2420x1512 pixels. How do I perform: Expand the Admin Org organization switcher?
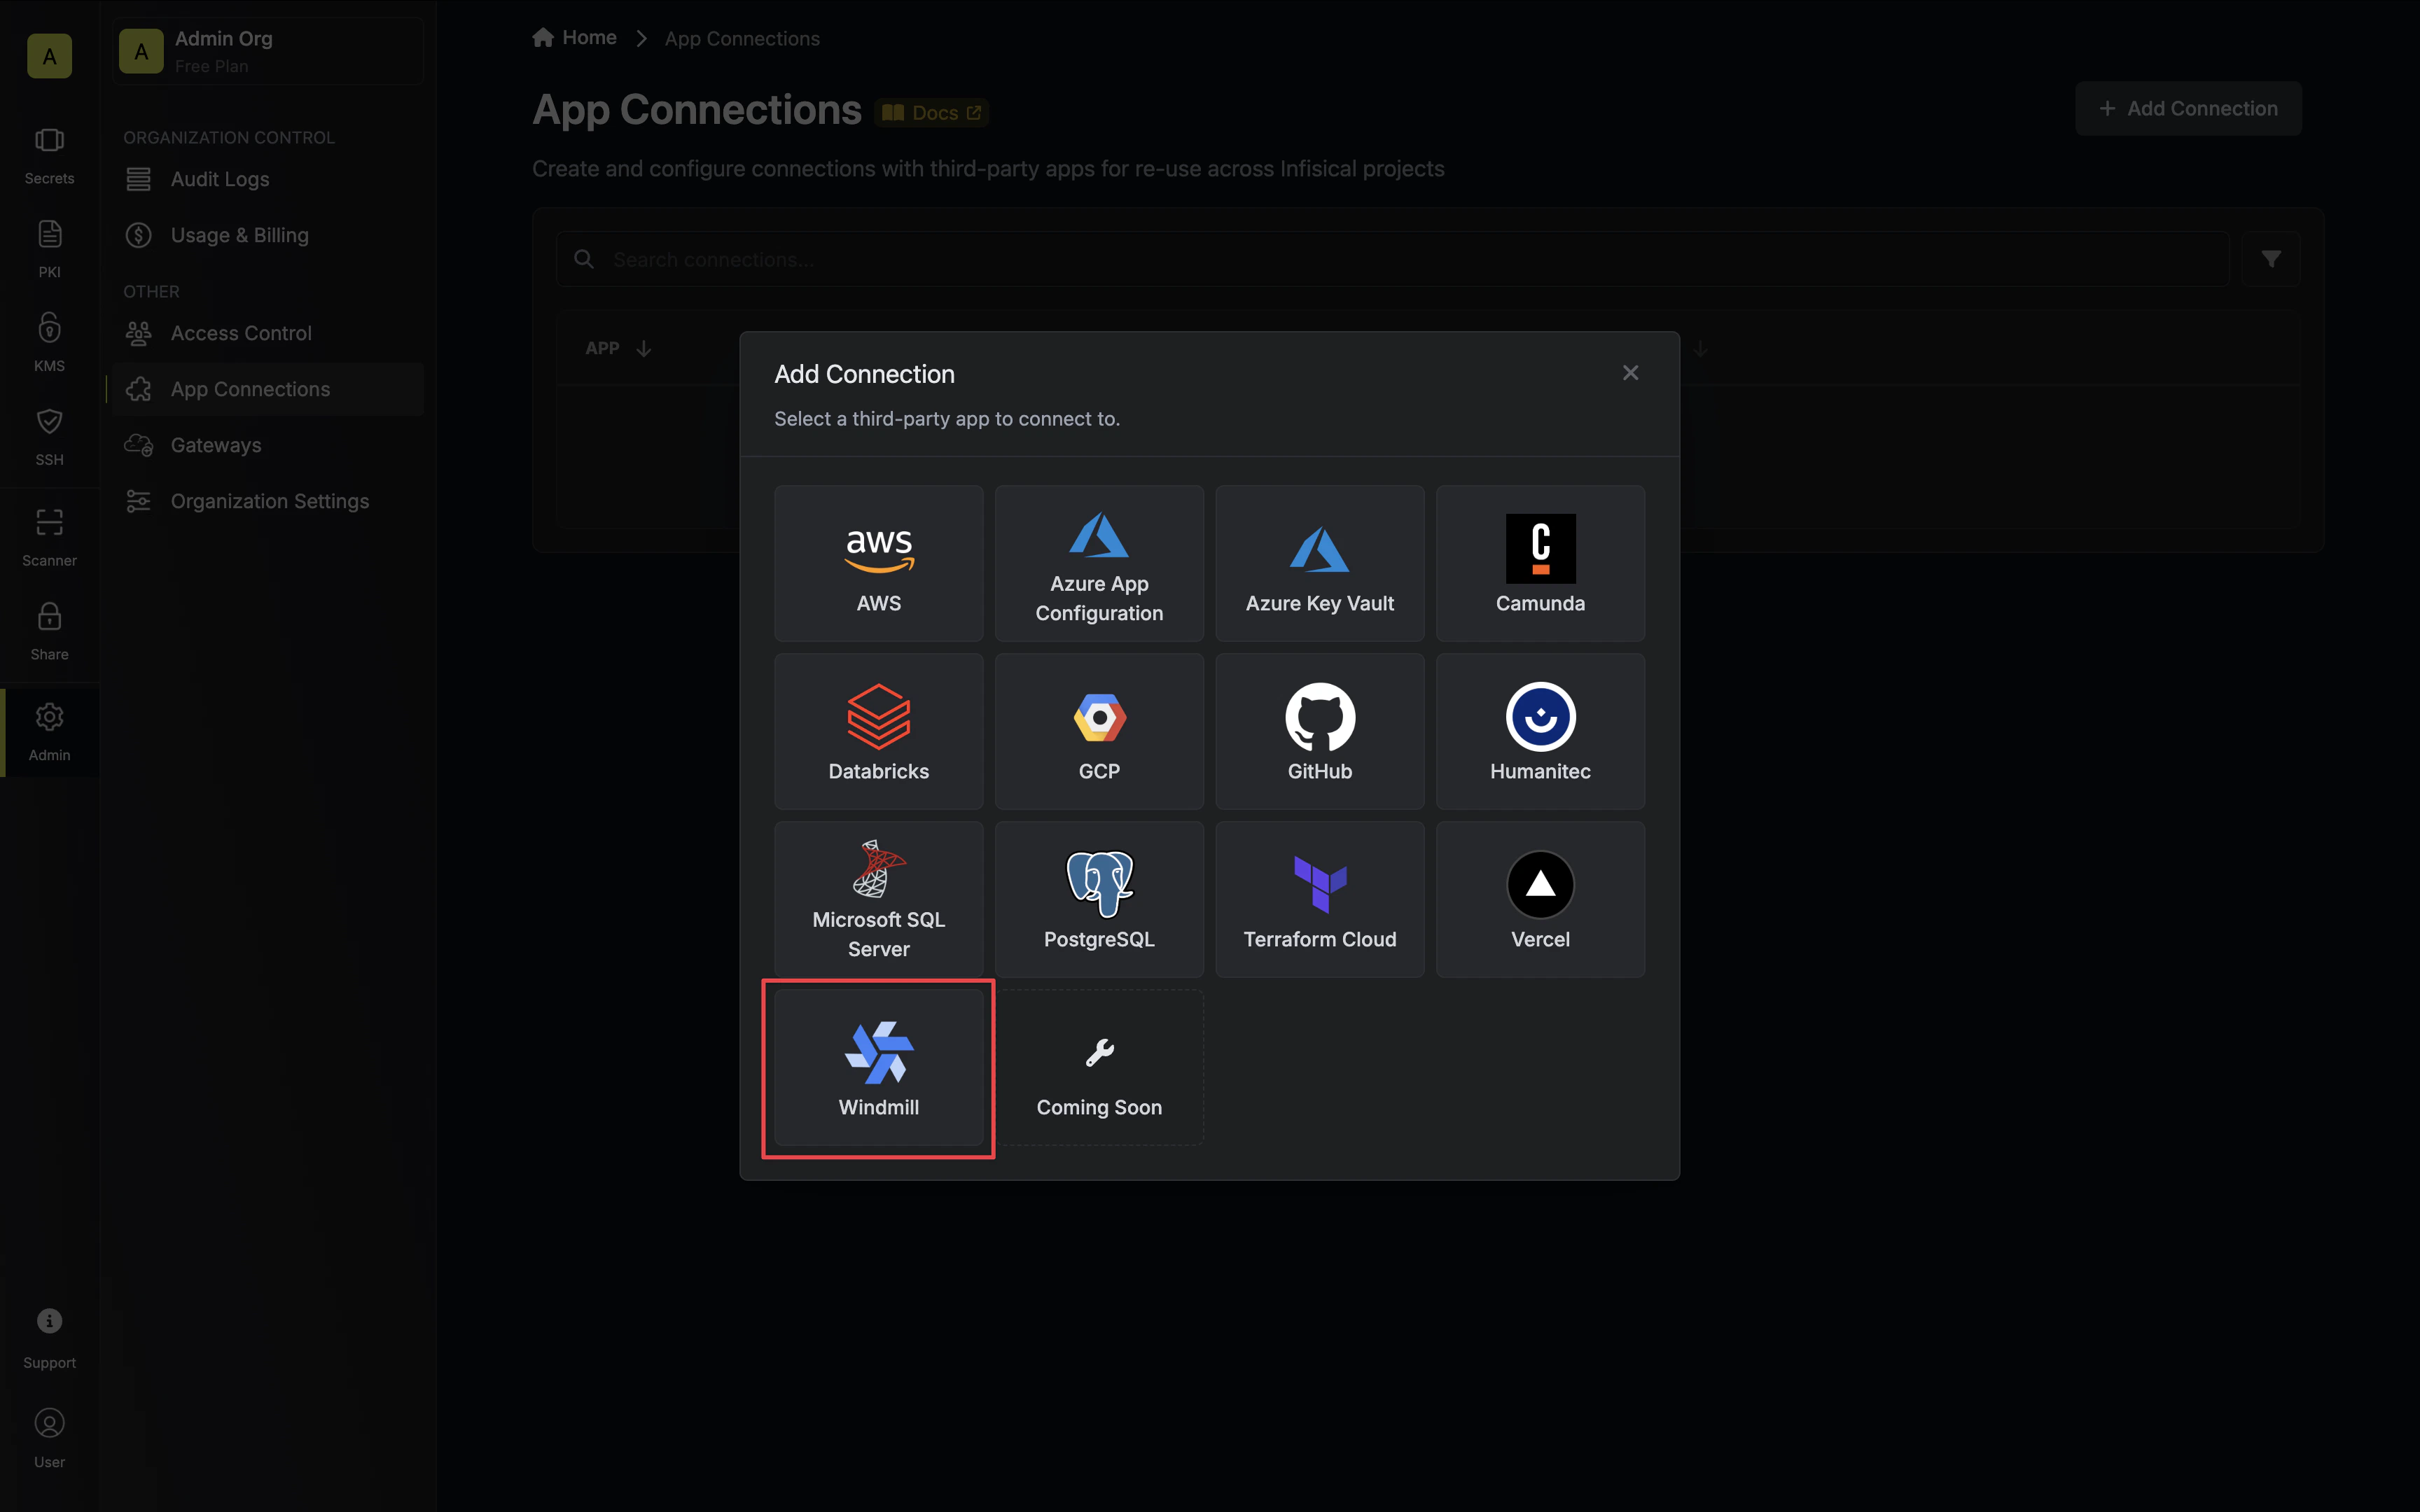point(268,51)
